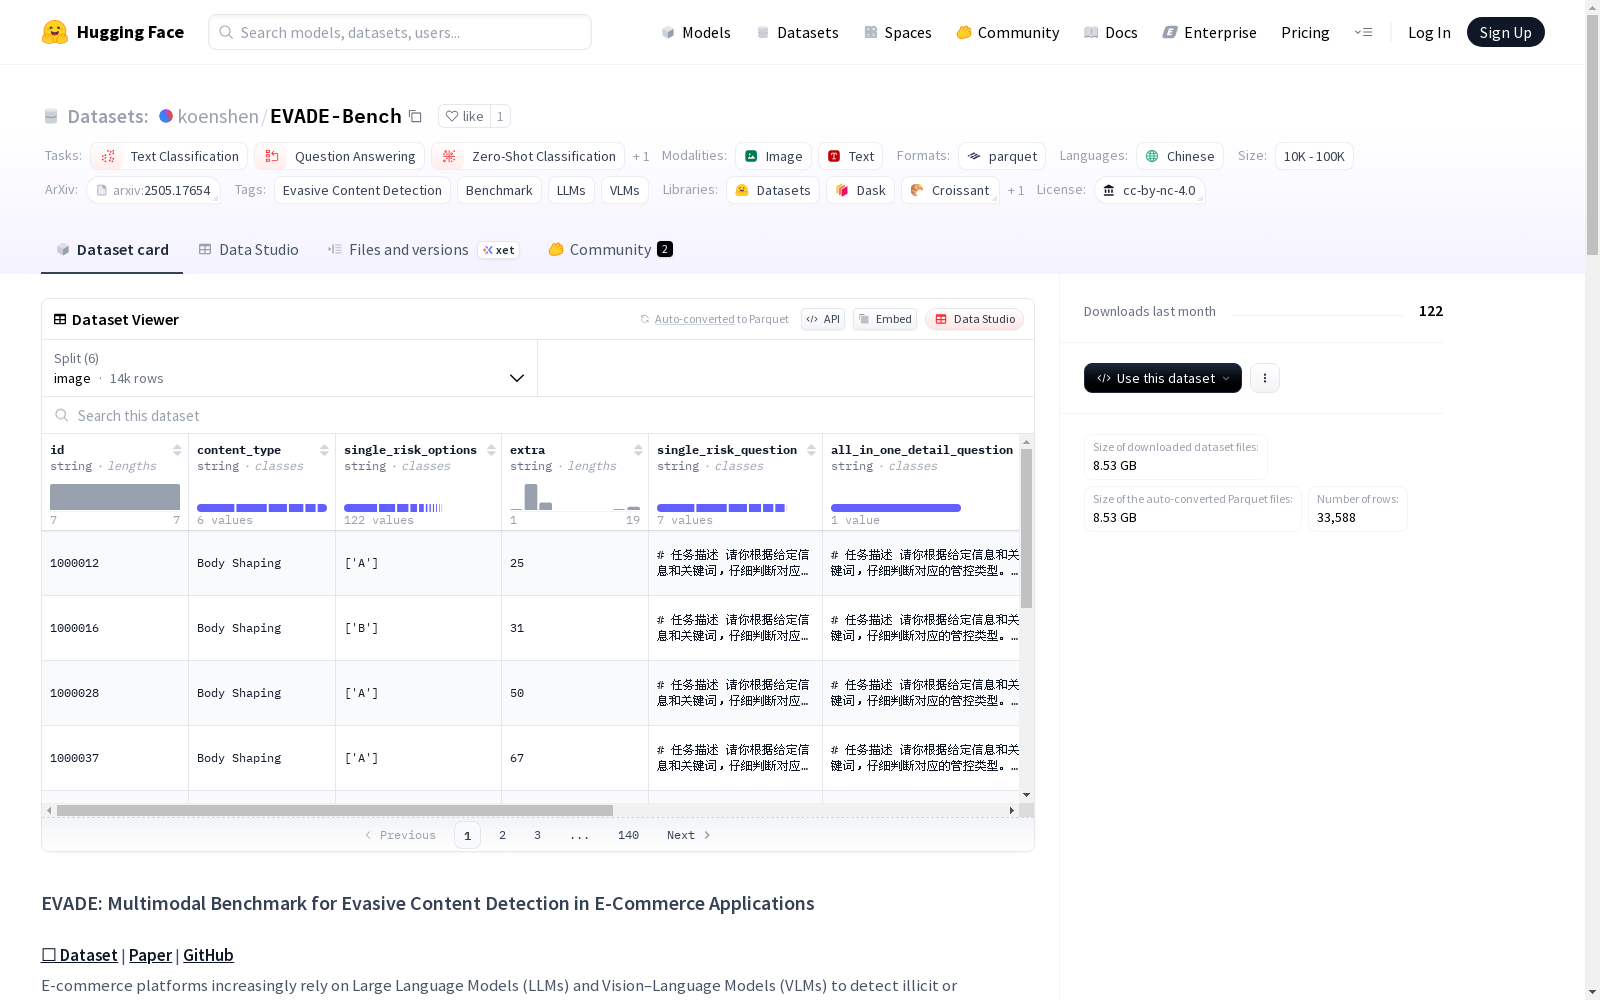Image resolution: width=1600 pixels, height=1000 pixels.
Task: Go to page 2 of the table
Action: pos(502,835)
